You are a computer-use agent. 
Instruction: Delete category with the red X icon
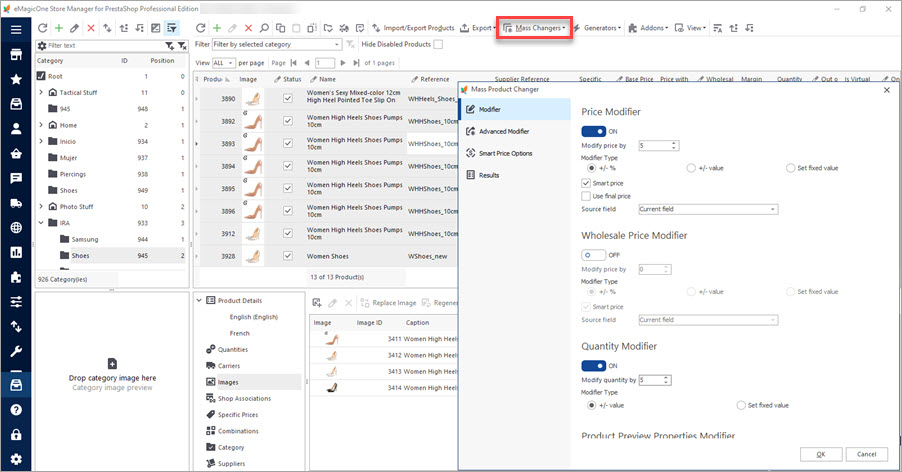pos(91,28)
